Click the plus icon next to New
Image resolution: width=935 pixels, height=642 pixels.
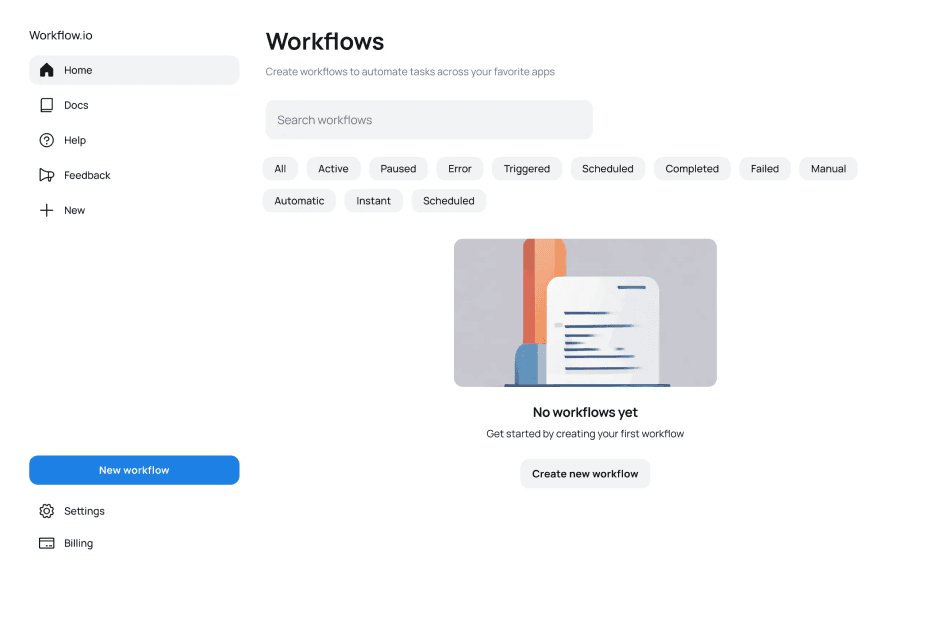pyautogui.click(x=46, y=210)
